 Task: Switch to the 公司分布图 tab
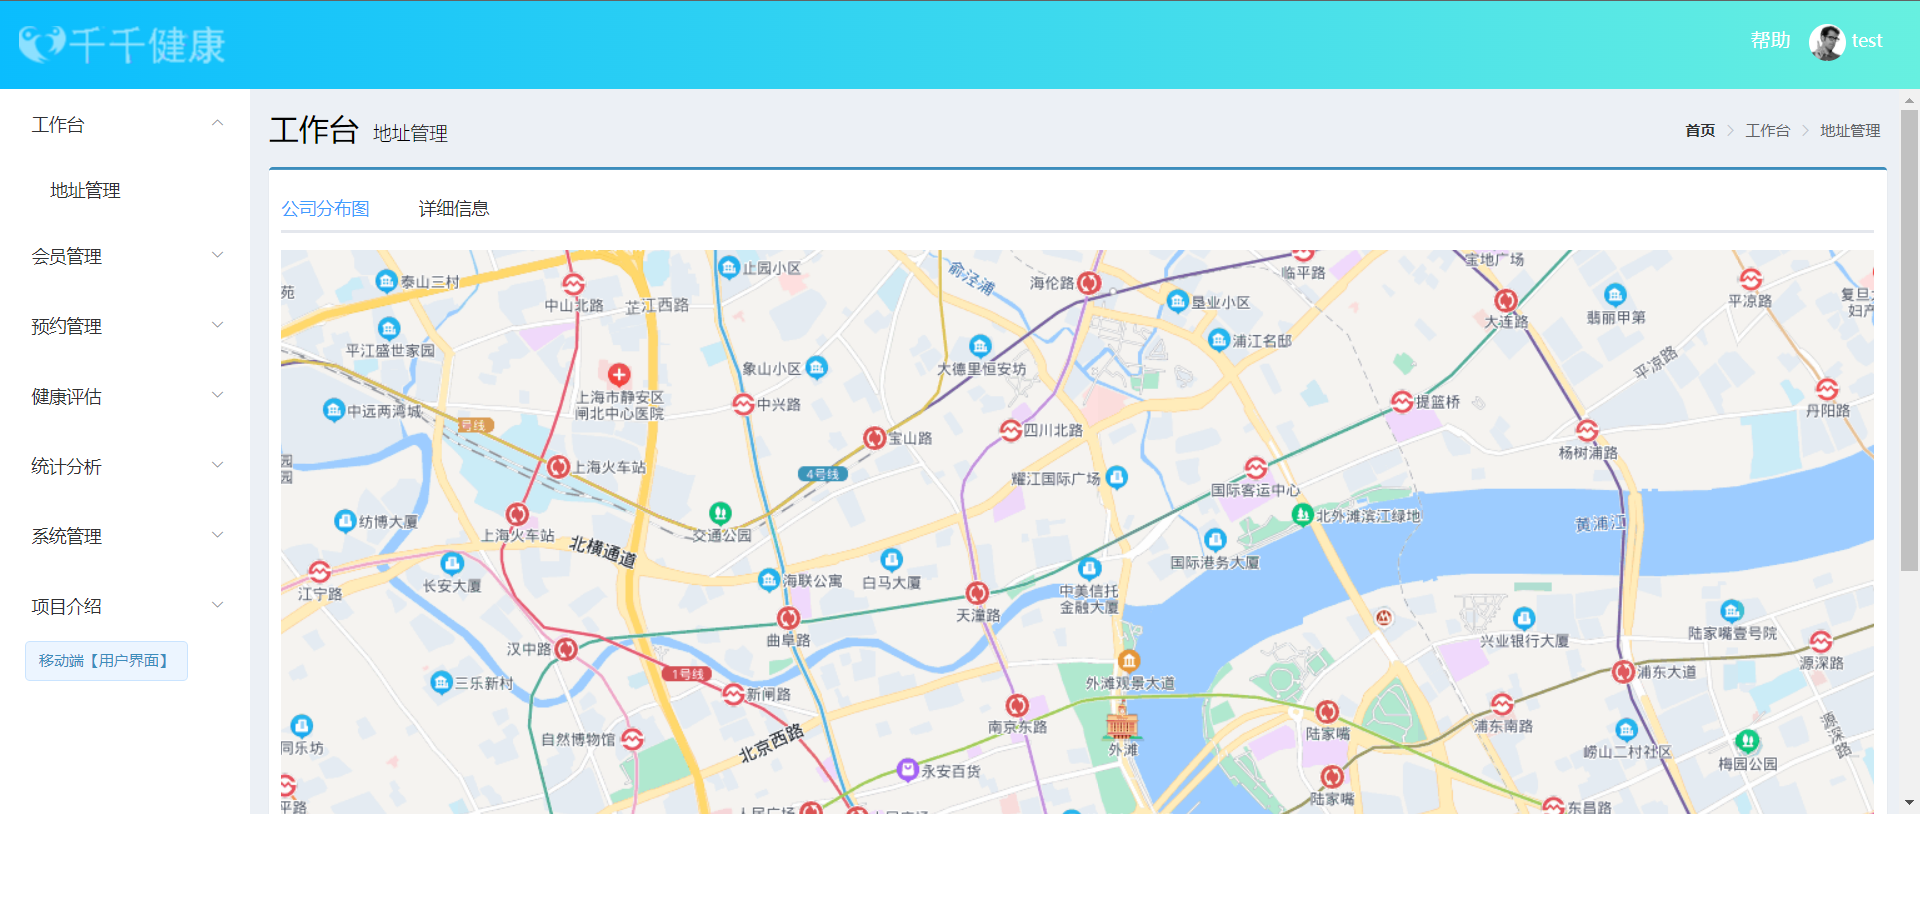click(x=325, y=208)
